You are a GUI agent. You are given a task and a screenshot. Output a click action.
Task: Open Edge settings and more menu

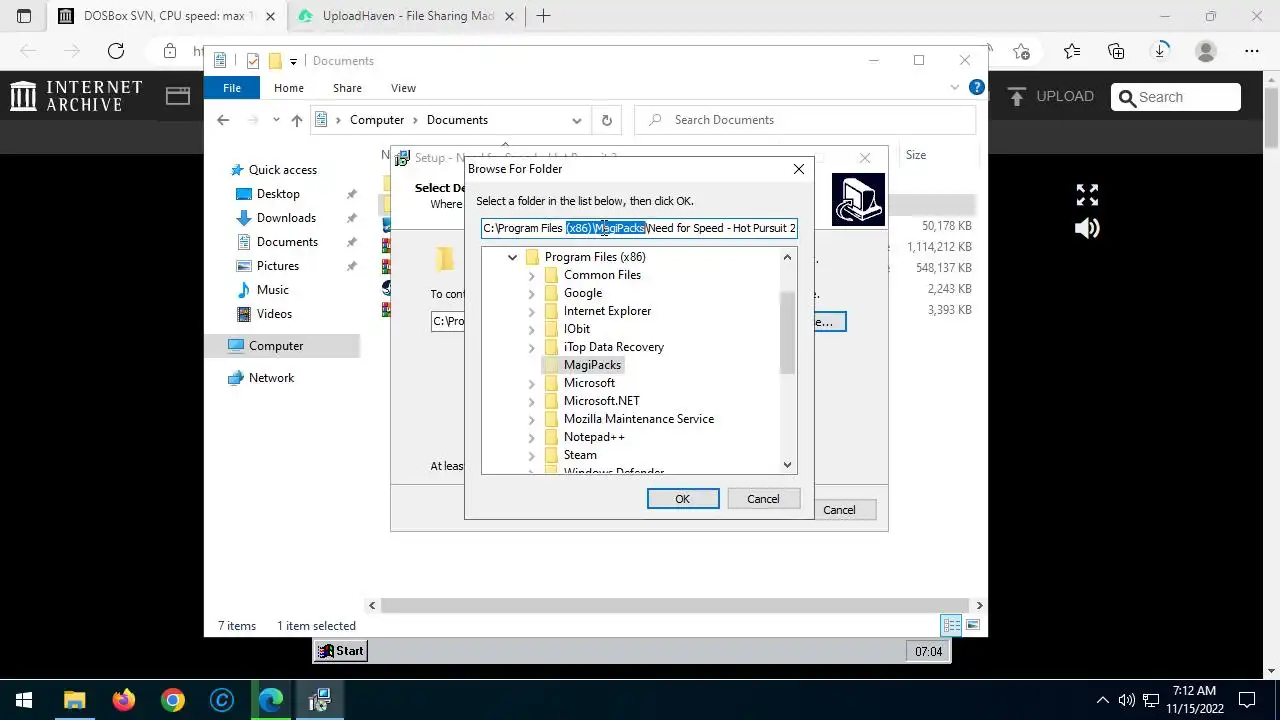pos(1252,51)
